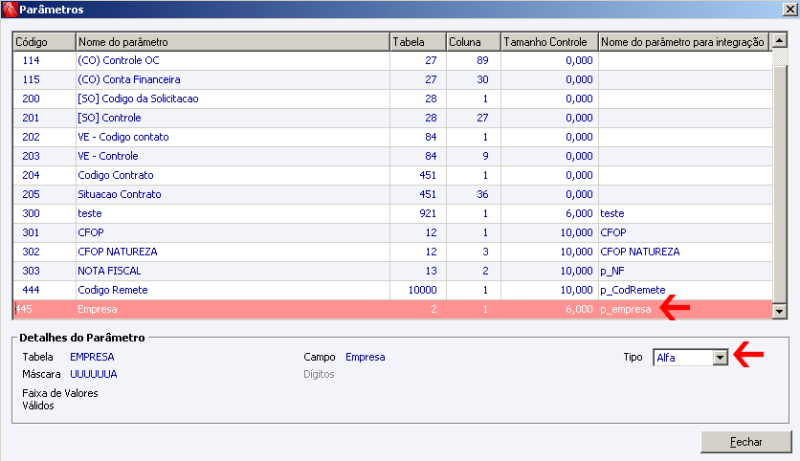Click the Nome do parâmetro para integração header
This screenshot has width=800, height=461.
click(683, 42)
